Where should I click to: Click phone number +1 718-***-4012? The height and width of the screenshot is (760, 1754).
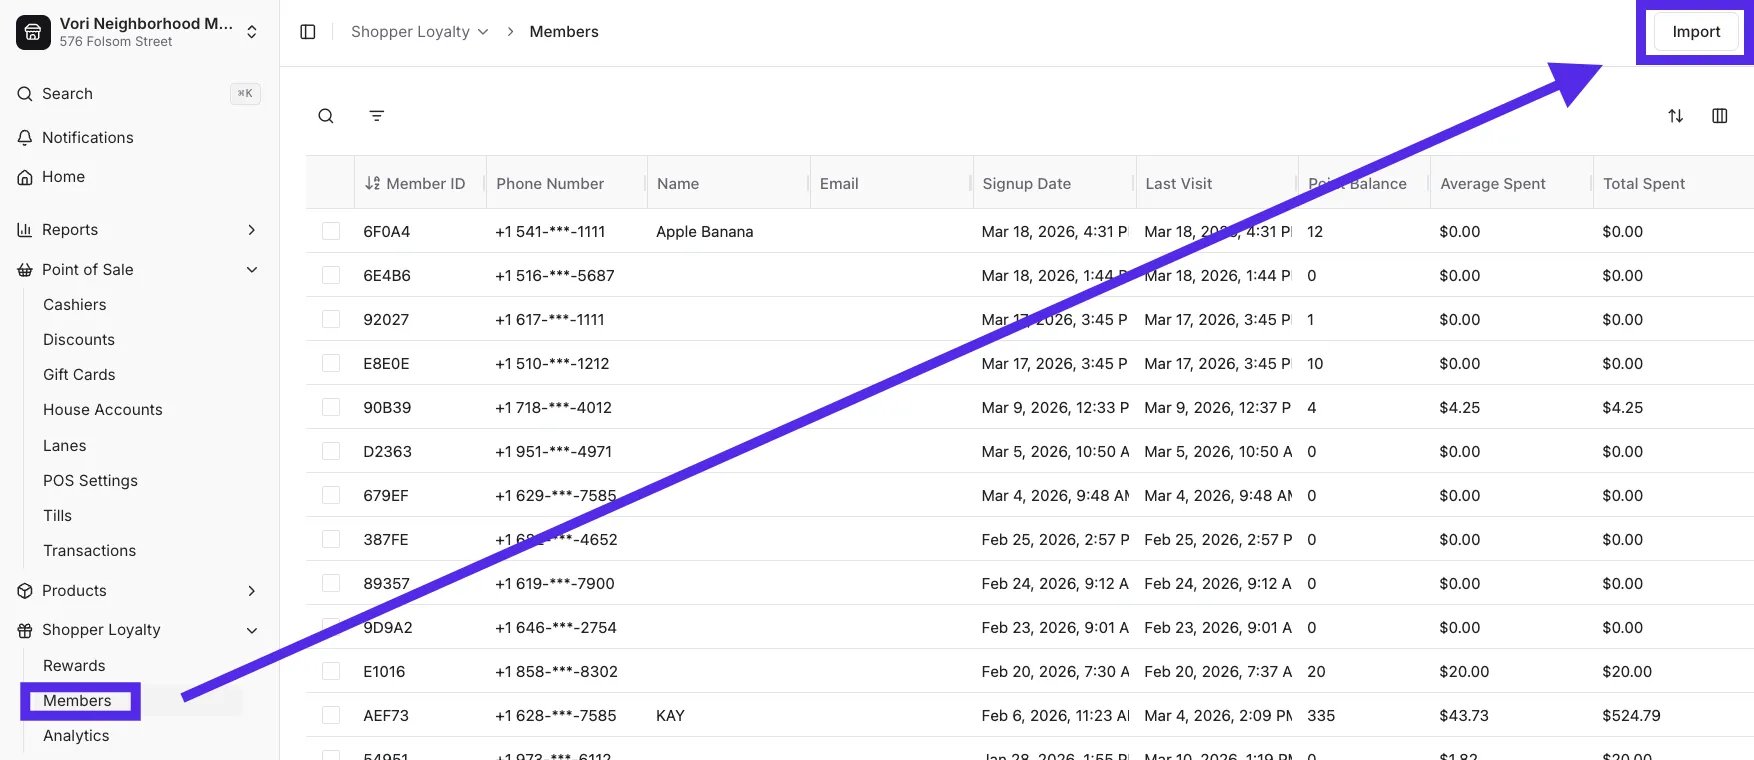(x=553, y=407)
